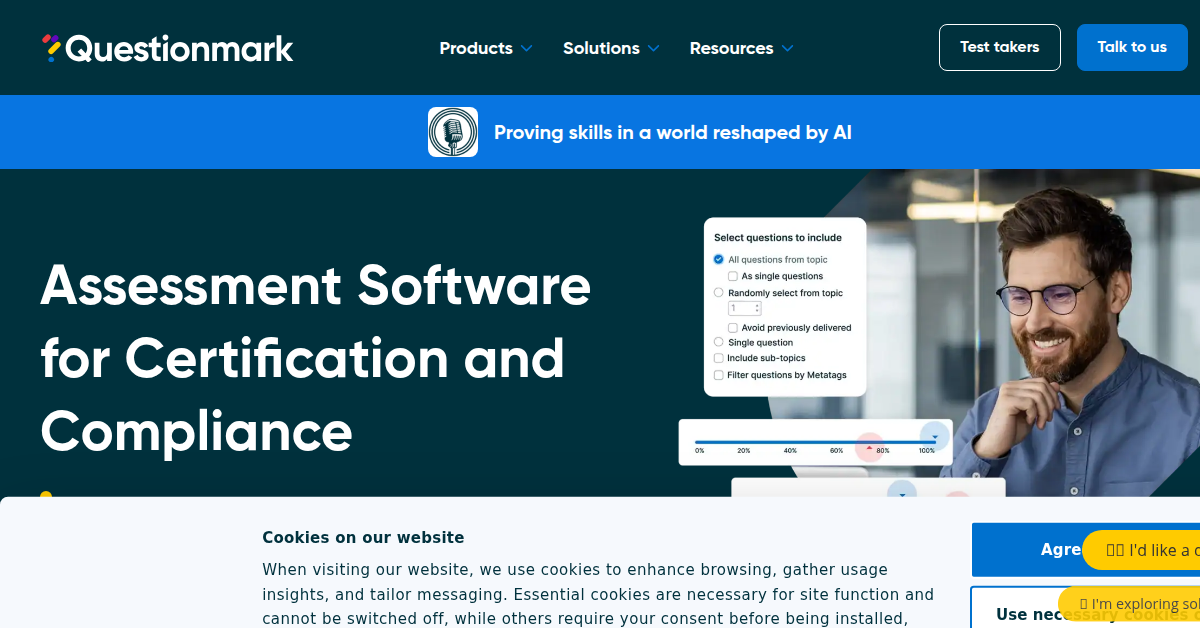Click the Products chevron arrow icon
This screenshot has height=628, width=1200.
click(526, 48)
